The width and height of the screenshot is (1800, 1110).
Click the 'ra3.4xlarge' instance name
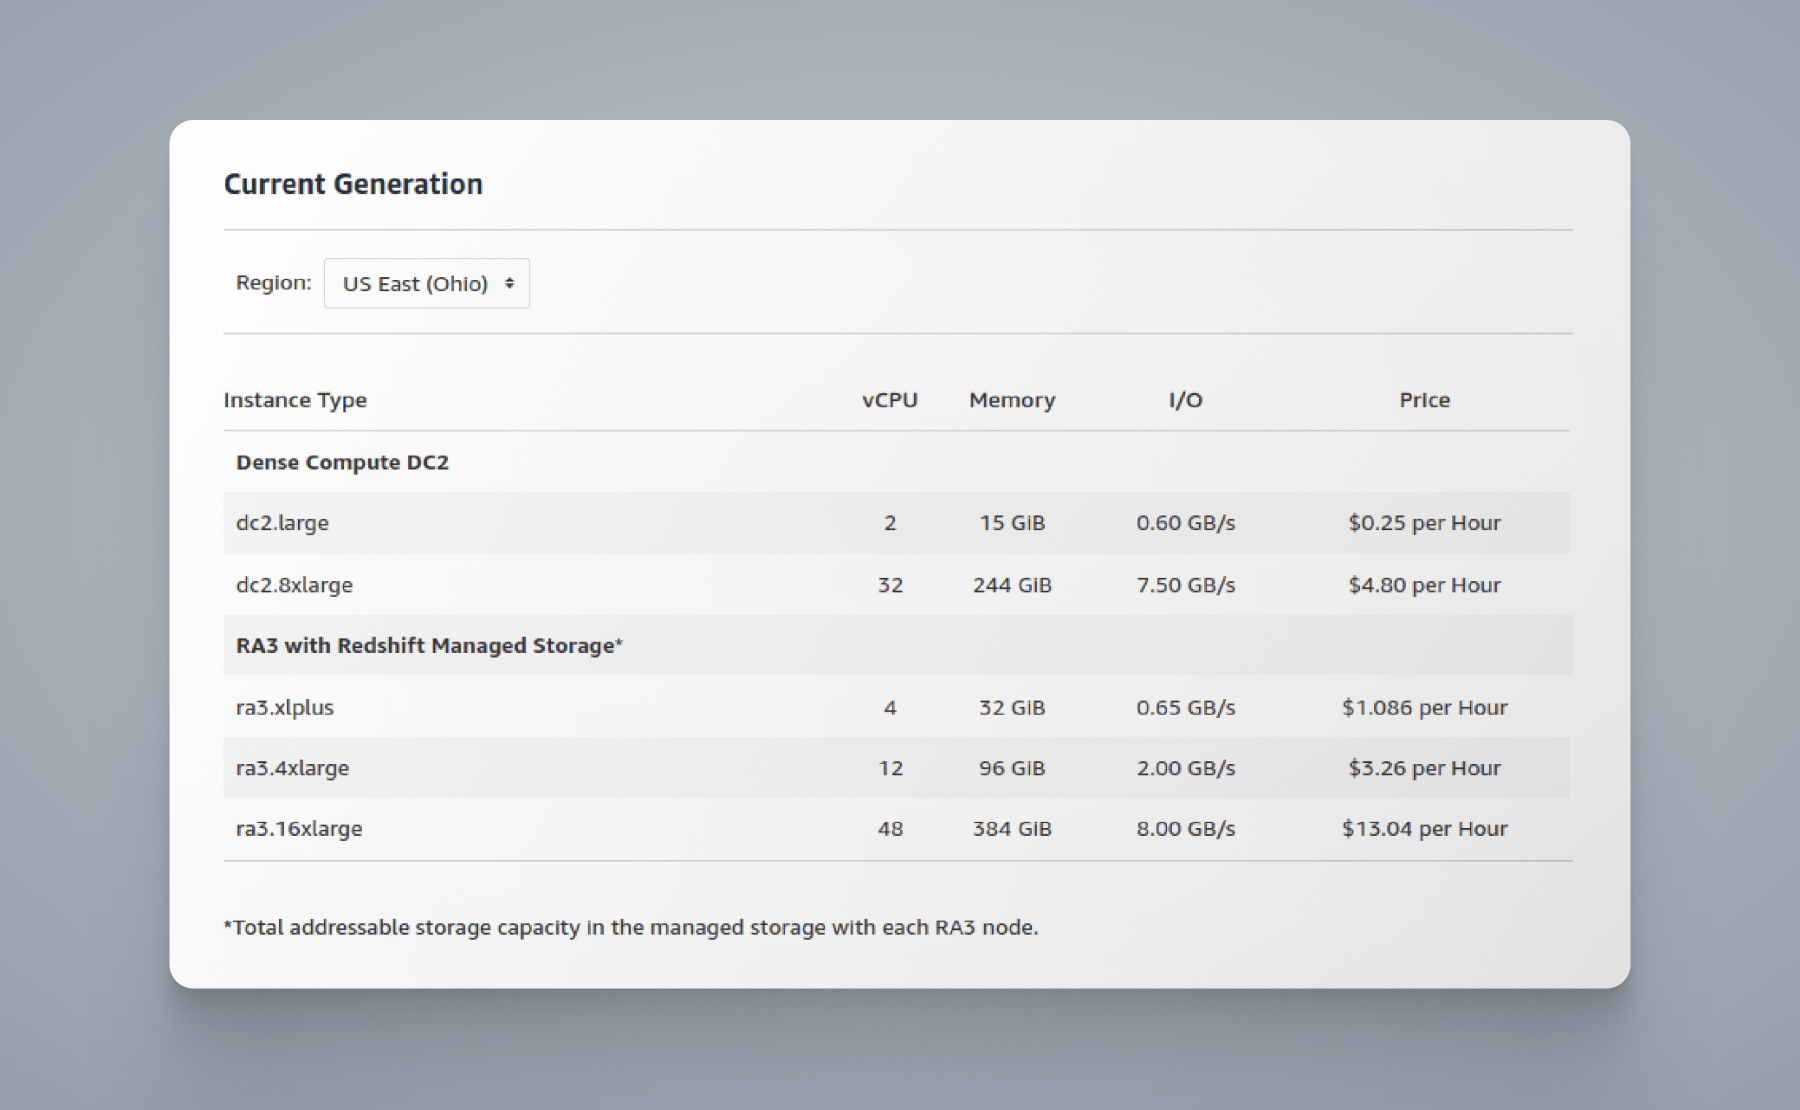[x=292, y=768]
